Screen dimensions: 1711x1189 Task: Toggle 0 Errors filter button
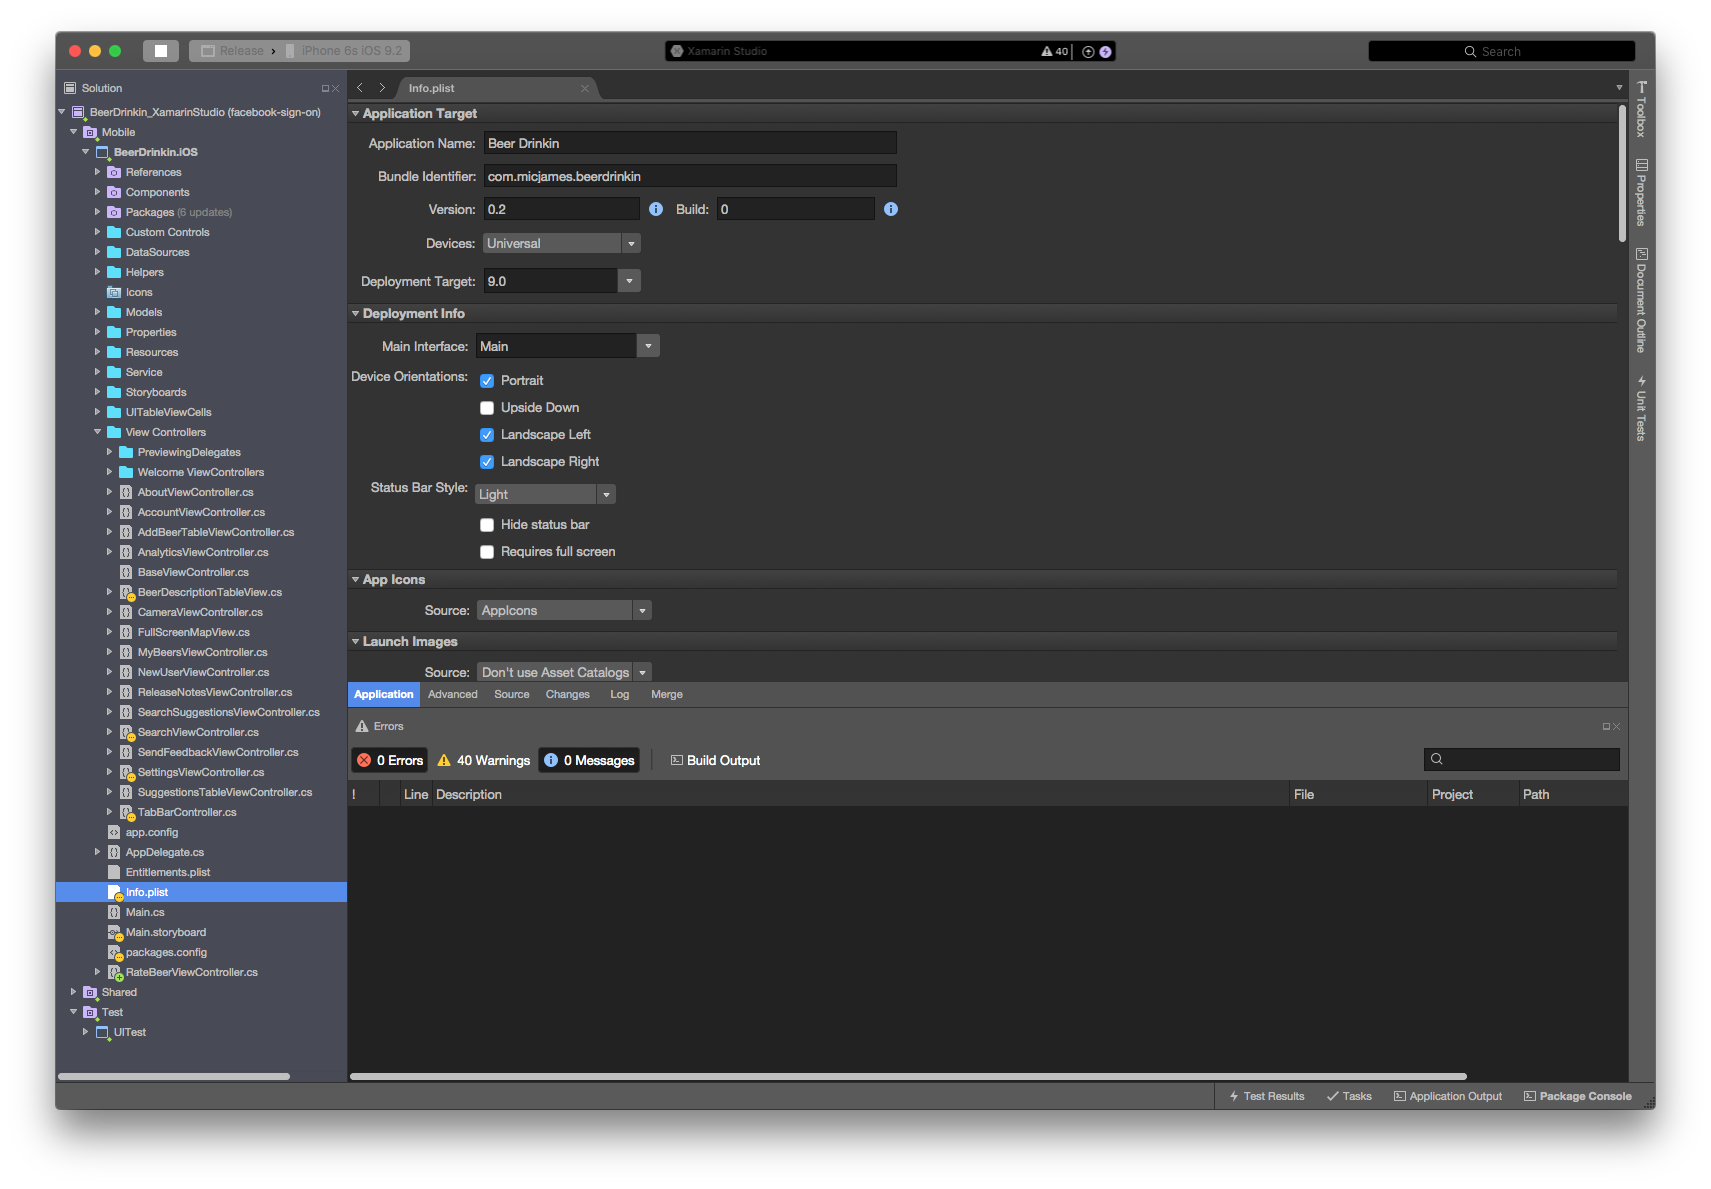pyautogui.click(x=390, y=760)
